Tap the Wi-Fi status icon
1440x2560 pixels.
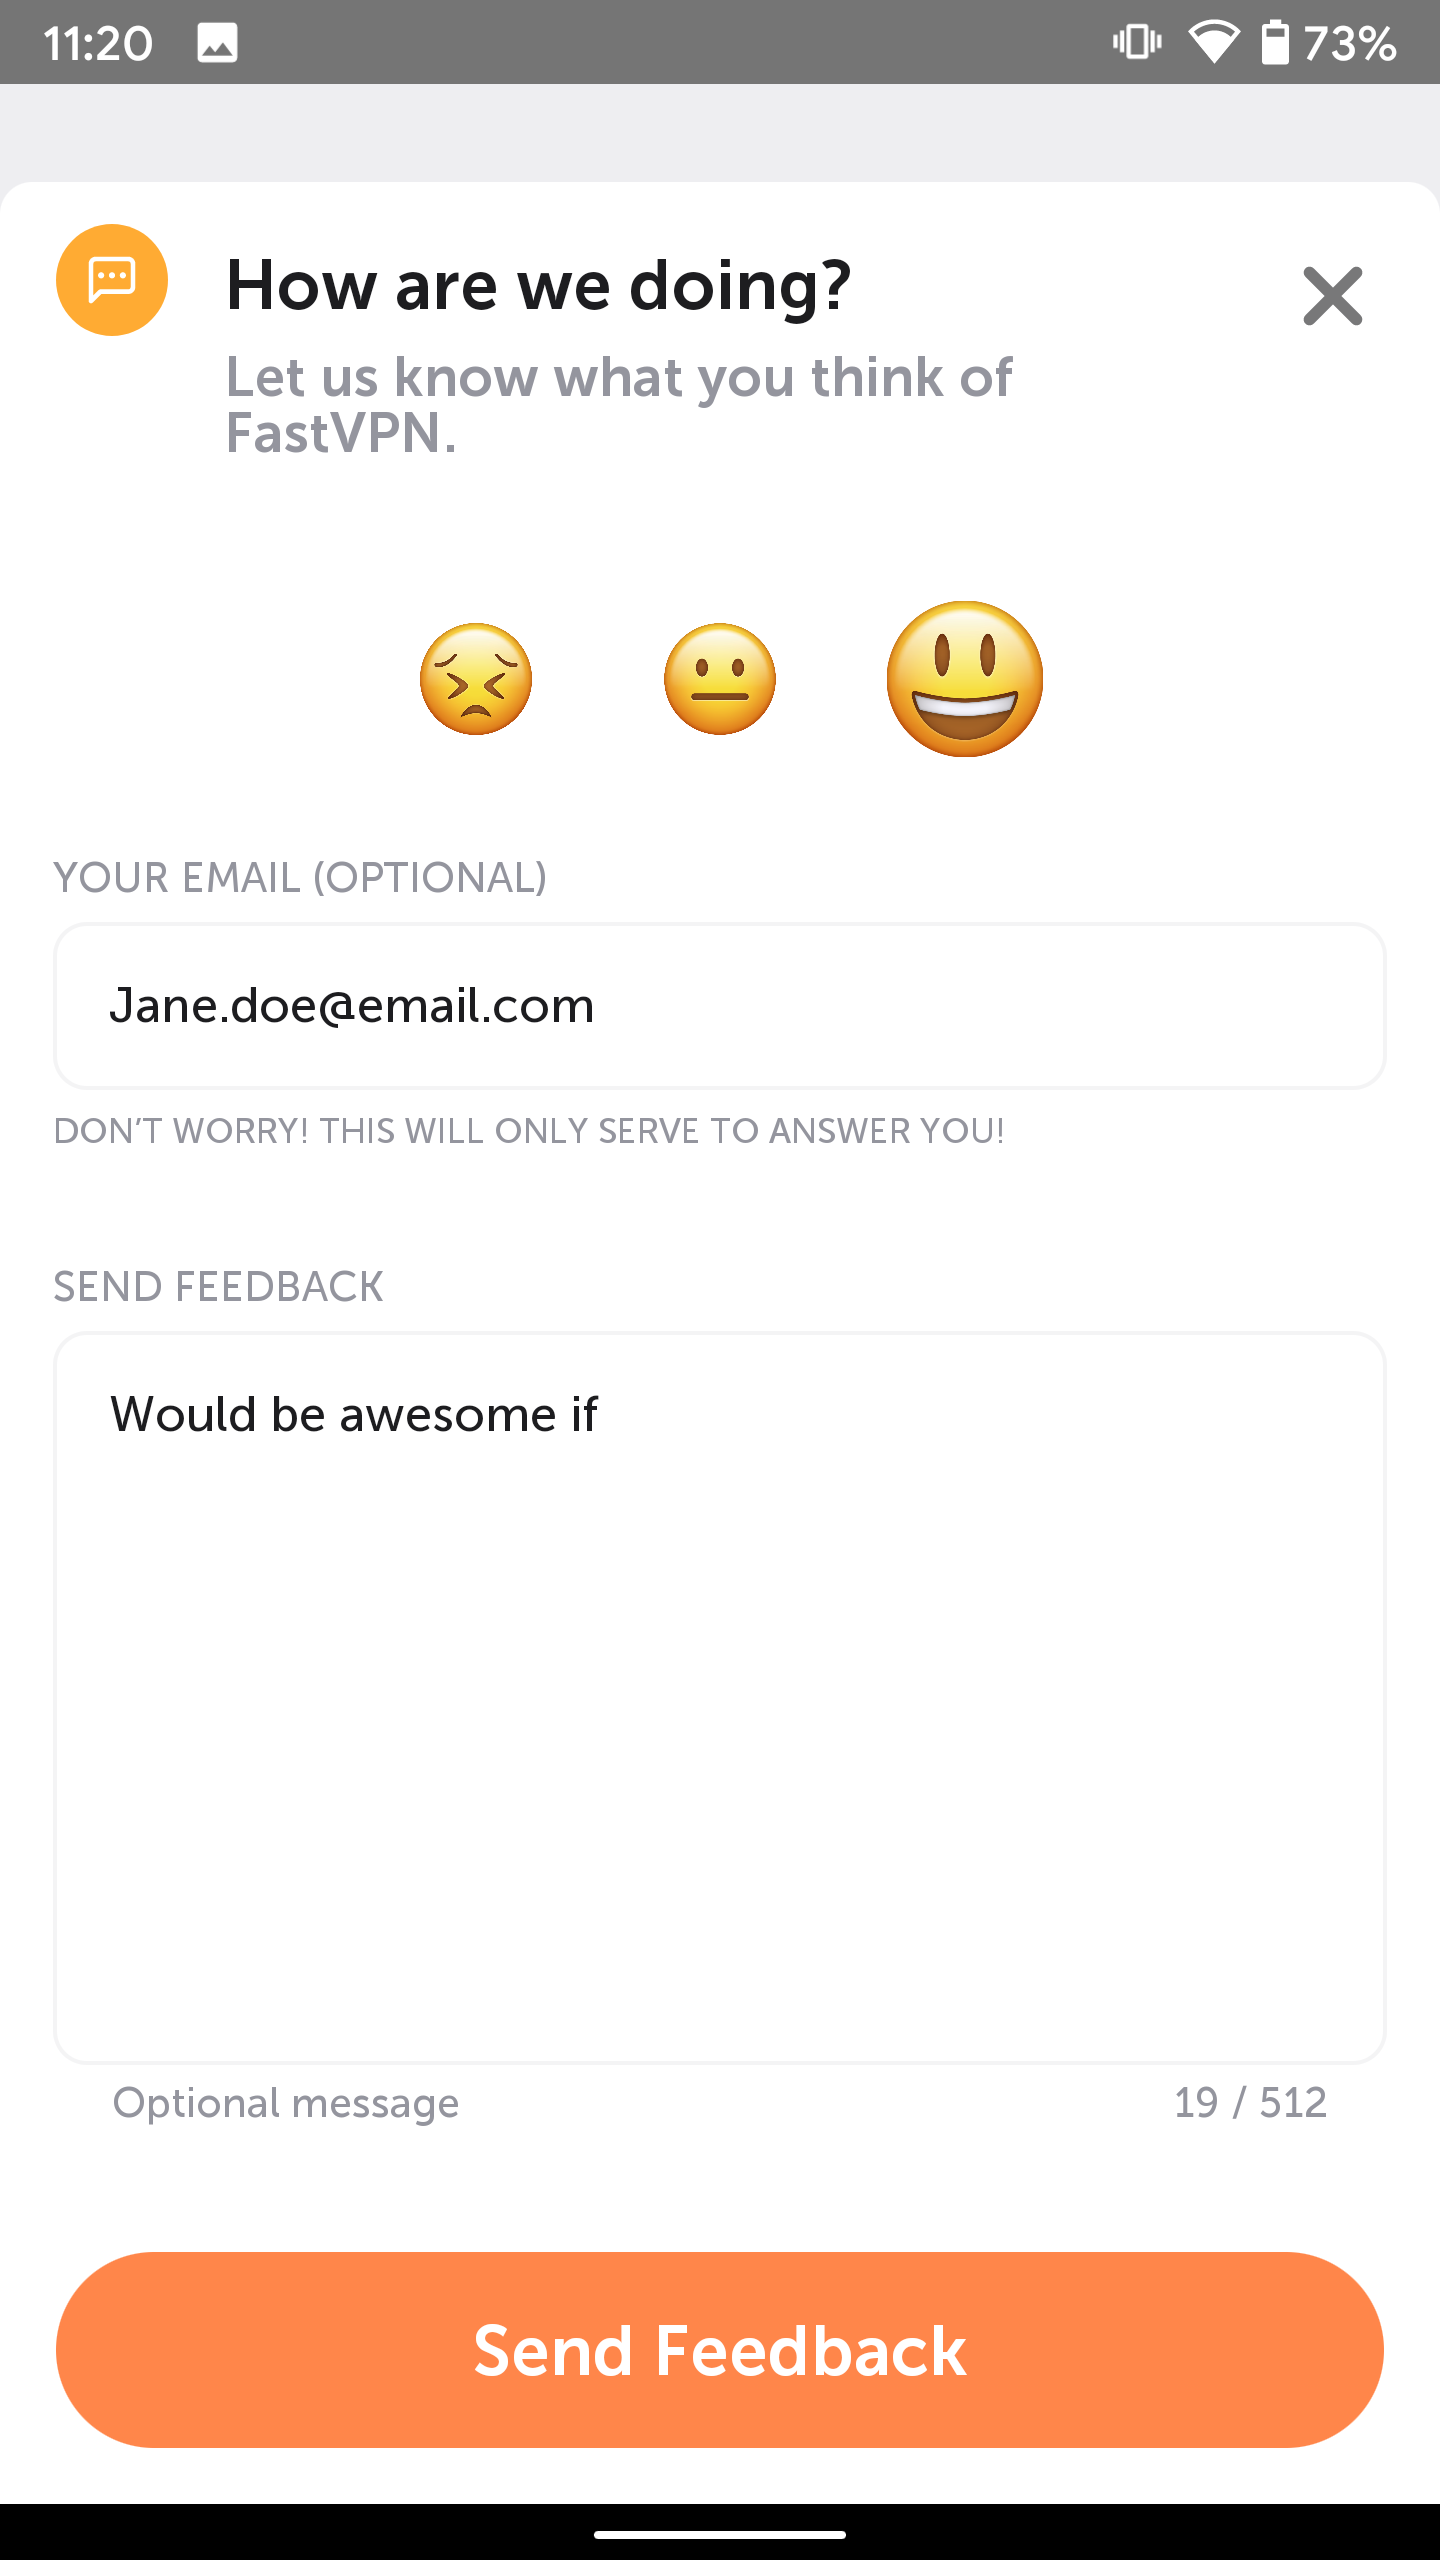point(1213,42)
